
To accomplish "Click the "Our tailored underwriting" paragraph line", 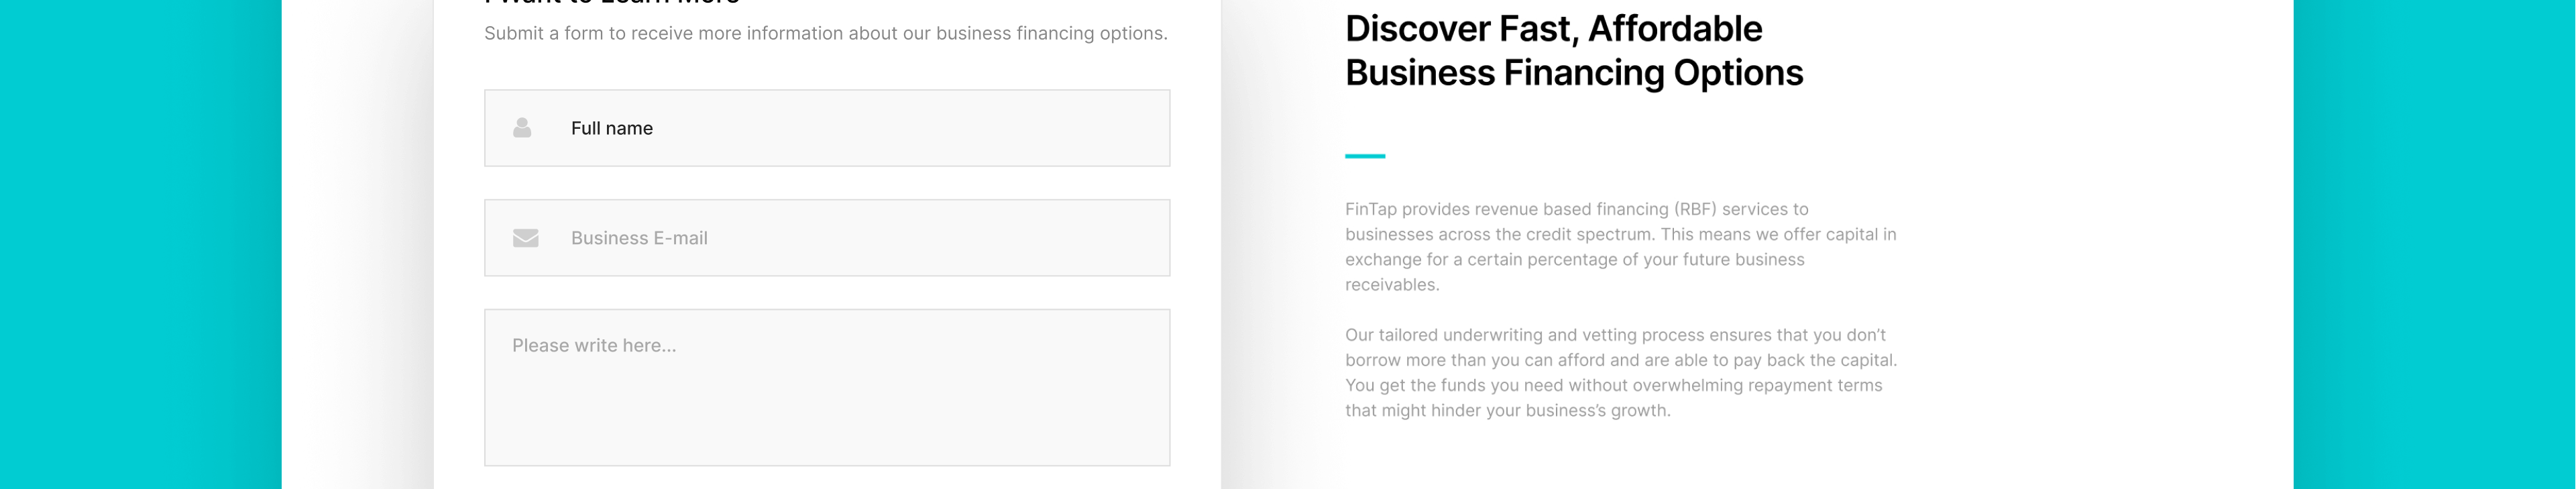I will (x=1615, y=335).
